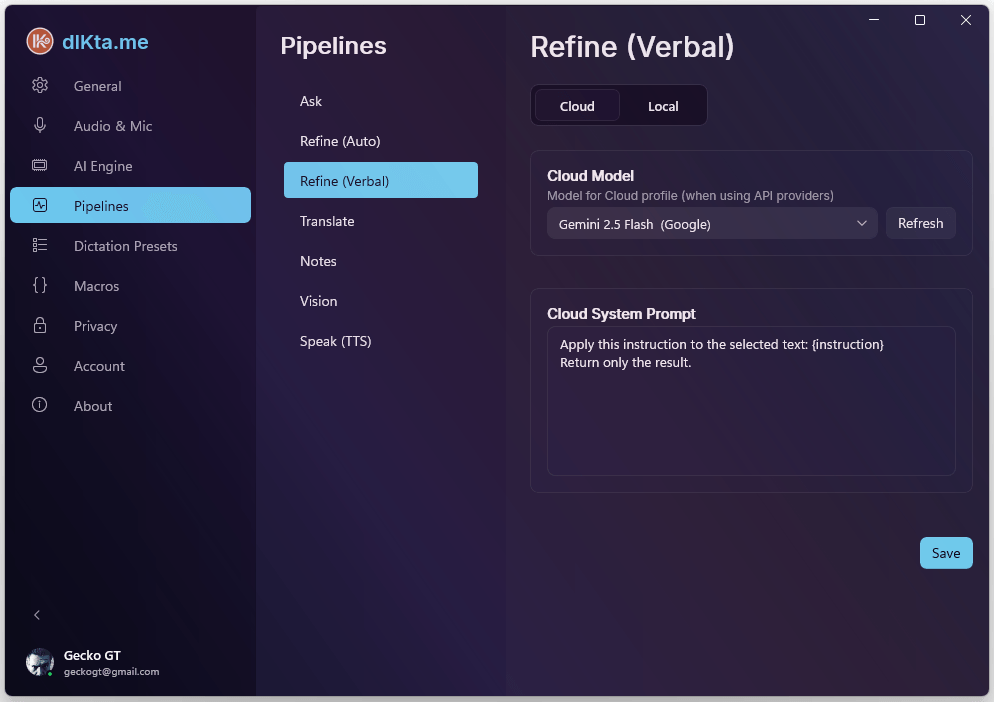The height and width of the screenshot is (702, 994).
Task: Collapse the sidebar with the left chevron
Action: pos(37,615)
